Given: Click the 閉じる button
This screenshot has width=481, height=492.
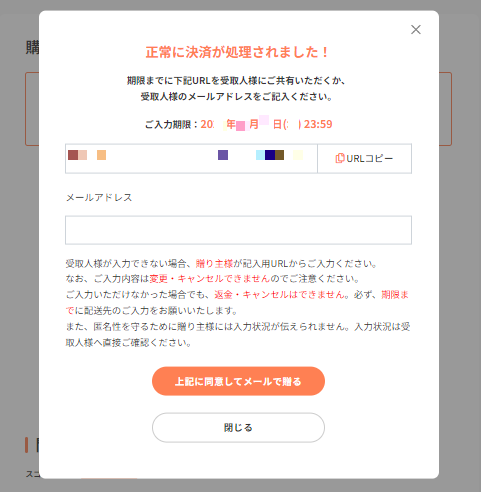Looking at the screenshot, I should pos(238,428).
